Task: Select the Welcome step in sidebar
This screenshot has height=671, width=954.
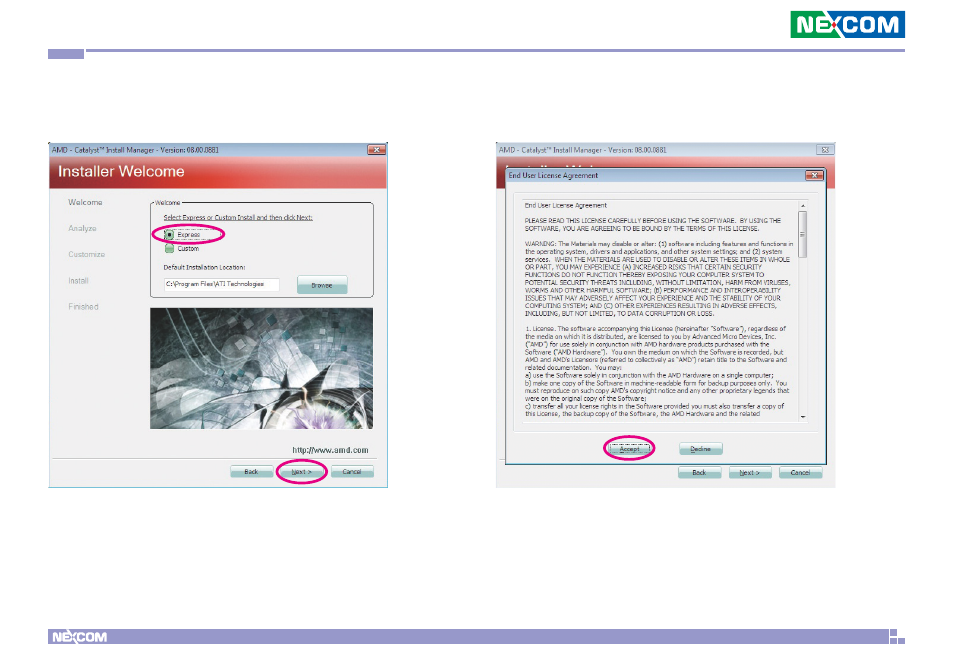Action: tap(85, 202)
